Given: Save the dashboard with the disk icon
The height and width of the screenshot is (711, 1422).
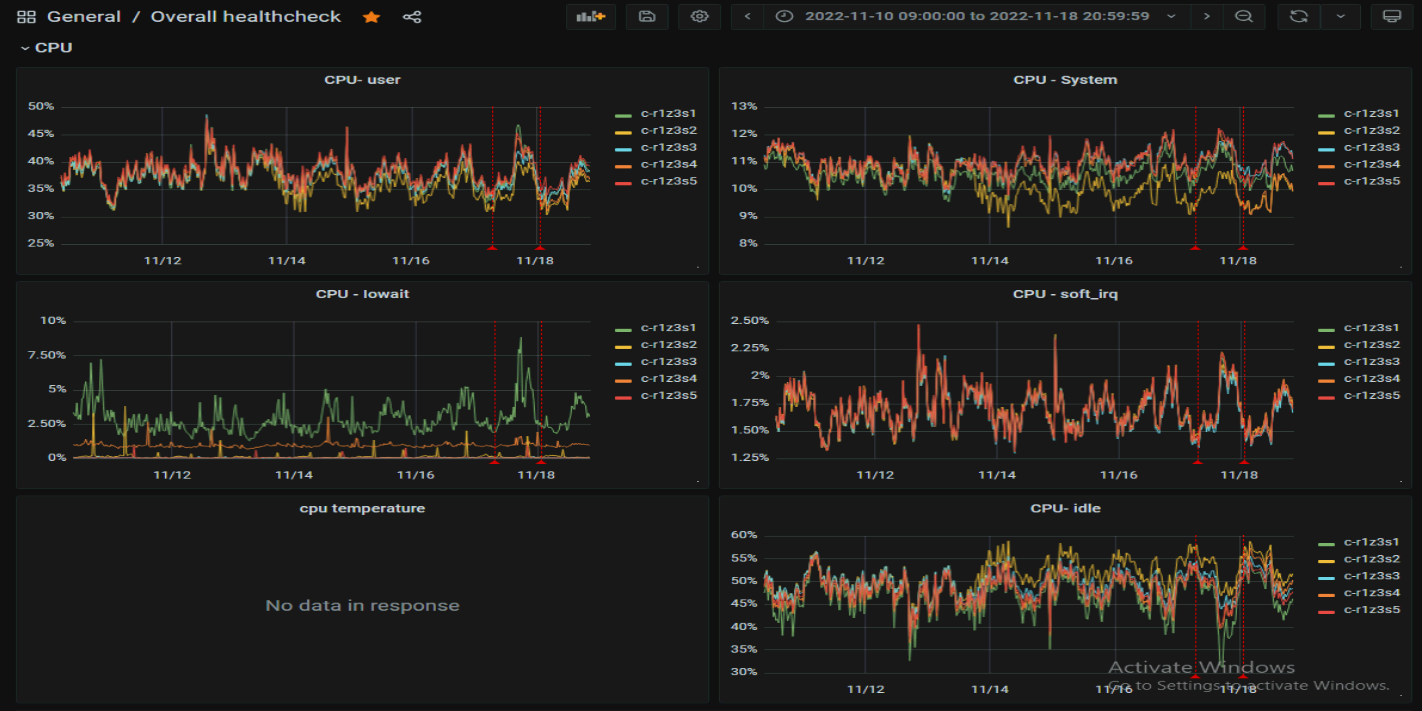Looking at the screenshot, I should click(x=647, y=17).
